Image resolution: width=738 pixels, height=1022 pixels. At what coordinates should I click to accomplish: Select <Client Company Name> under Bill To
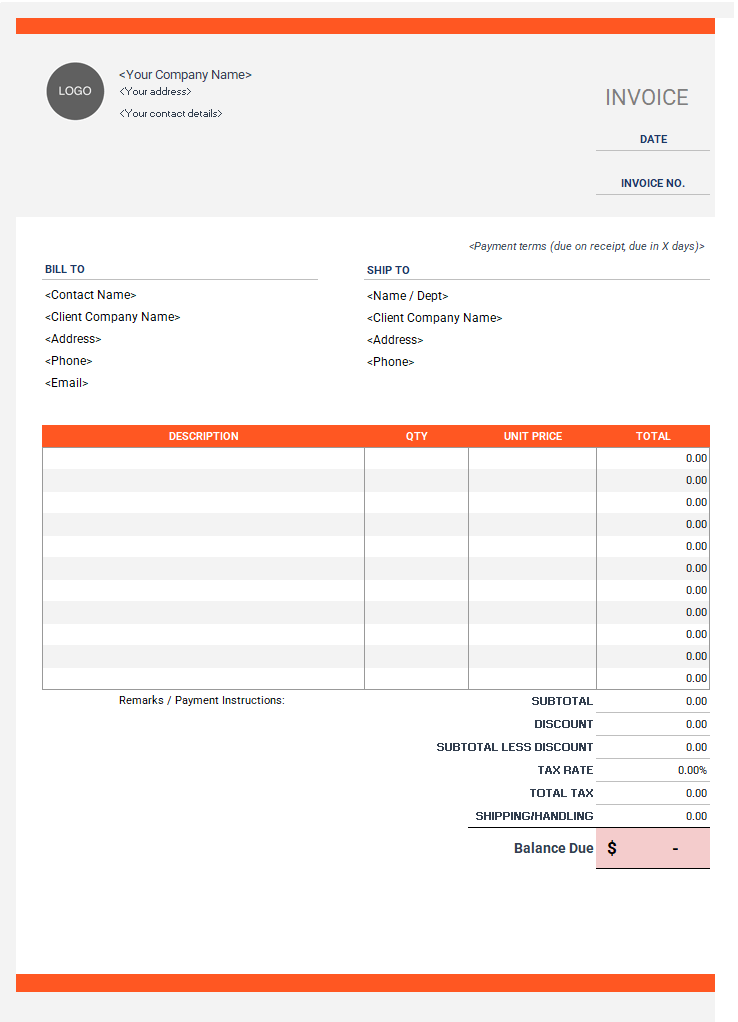click(112, 317)
